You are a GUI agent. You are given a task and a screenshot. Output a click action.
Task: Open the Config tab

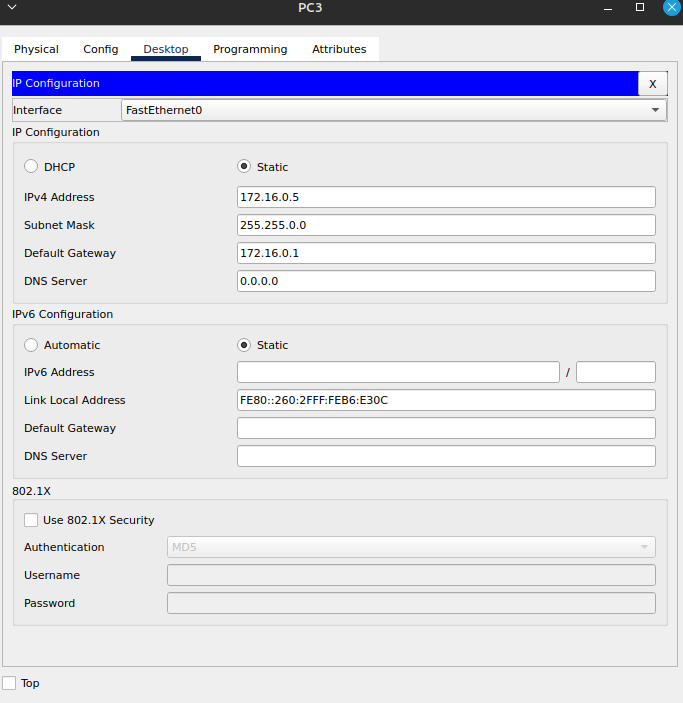click(100, 49)
